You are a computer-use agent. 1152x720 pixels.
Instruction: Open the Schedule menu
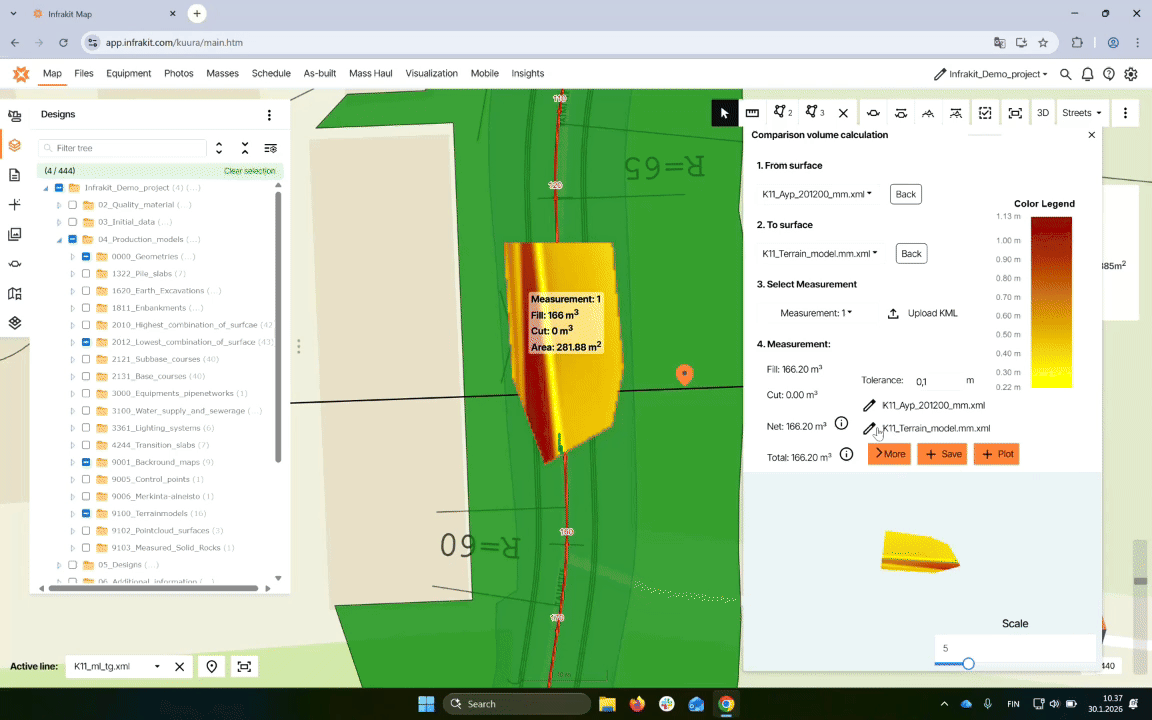point(271,73)
